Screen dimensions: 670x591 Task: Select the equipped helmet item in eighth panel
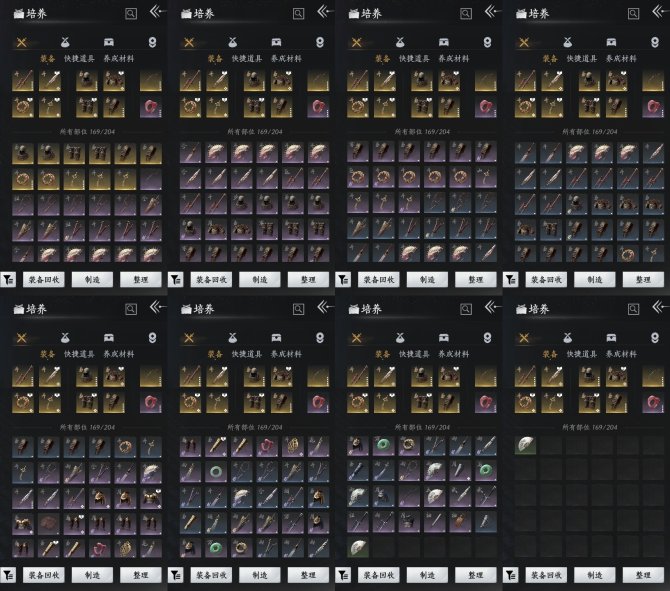point(589,376)
